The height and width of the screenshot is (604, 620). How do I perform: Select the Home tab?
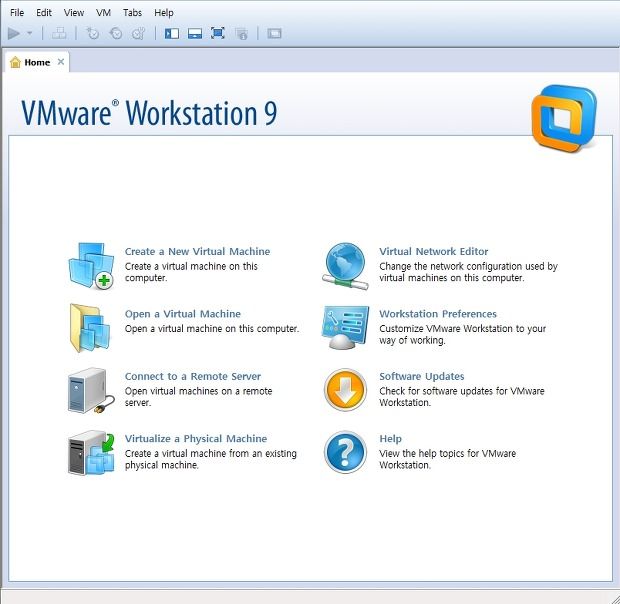pyautogui.click(x=37, y=62)
